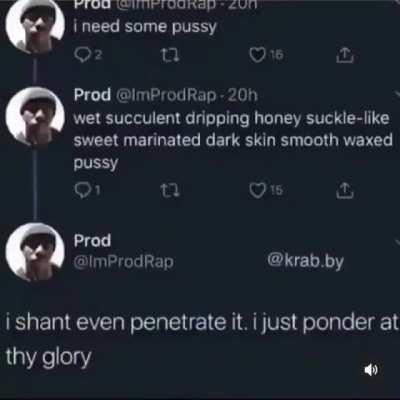
Task: Toggle sound with the speaker icon
Action: click(x=371, y=370)
